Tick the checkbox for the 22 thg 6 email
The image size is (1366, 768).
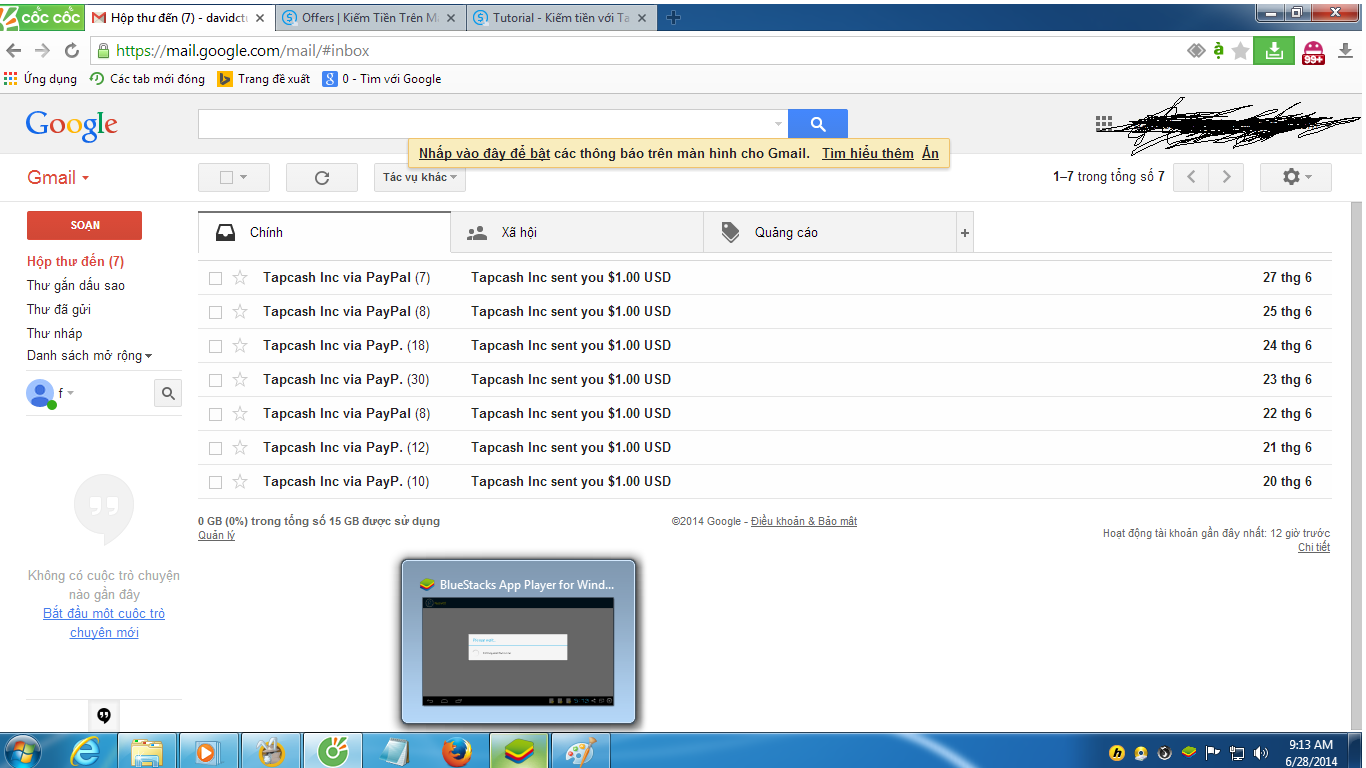pos(215,414)
